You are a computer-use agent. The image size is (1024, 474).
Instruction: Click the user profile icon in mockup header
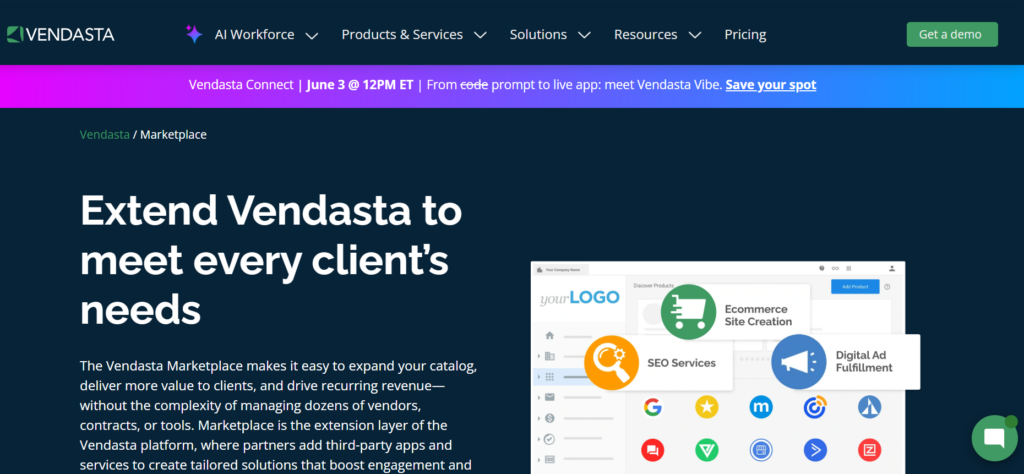(891, 268)
